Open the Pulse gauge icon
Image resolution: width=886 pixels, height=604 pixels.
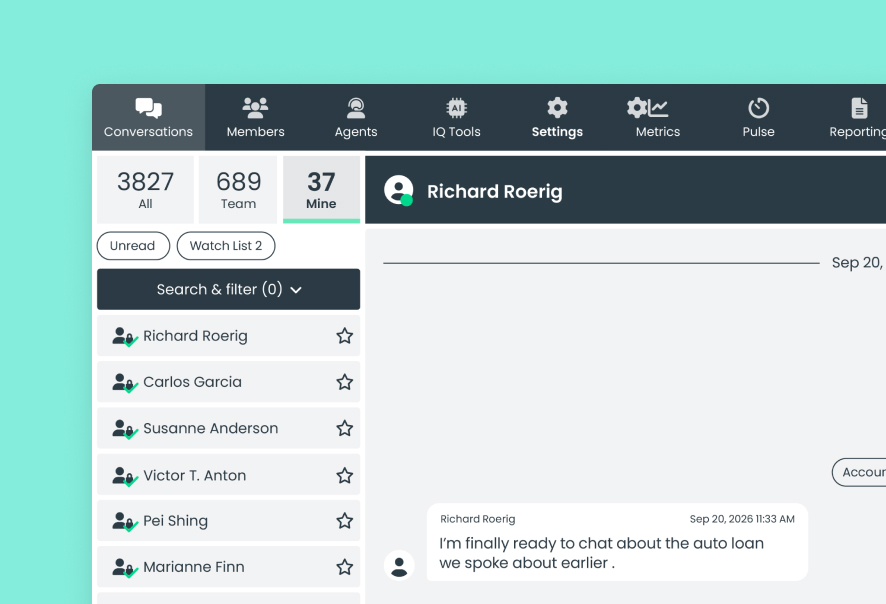coord(758,108)
